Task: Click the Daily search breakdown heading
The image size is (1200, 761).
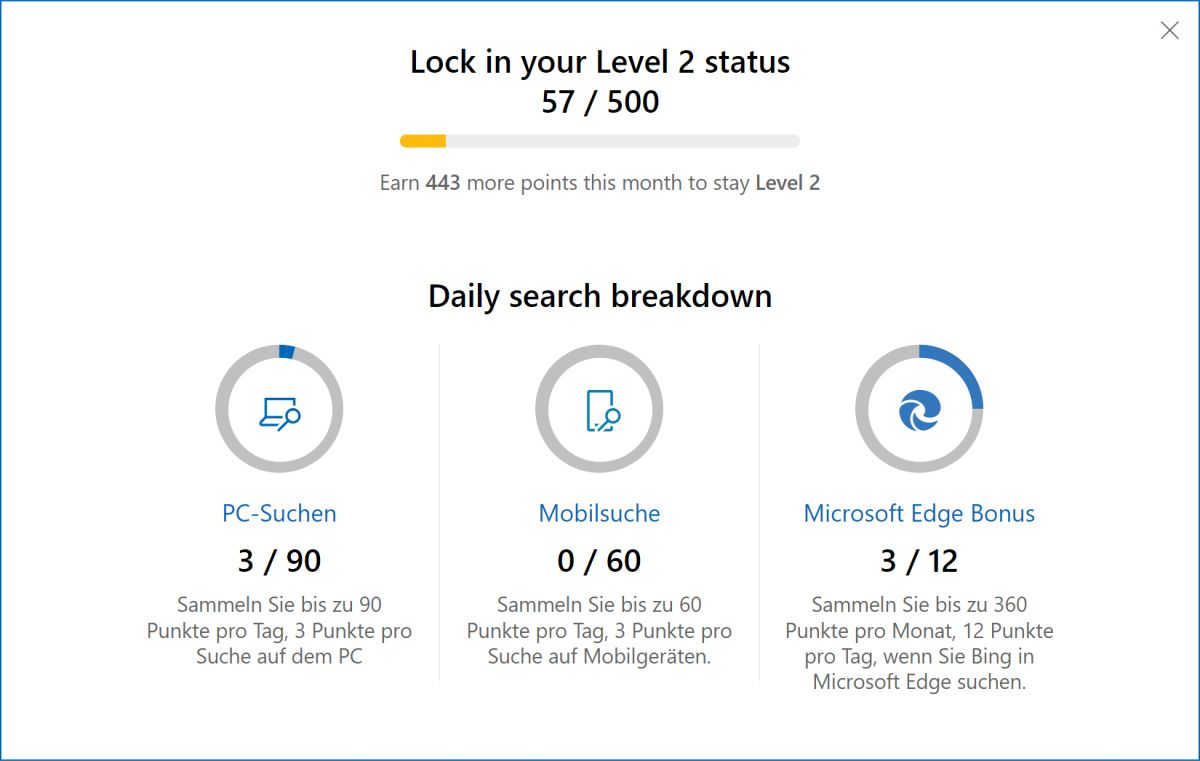Action: 600,296
